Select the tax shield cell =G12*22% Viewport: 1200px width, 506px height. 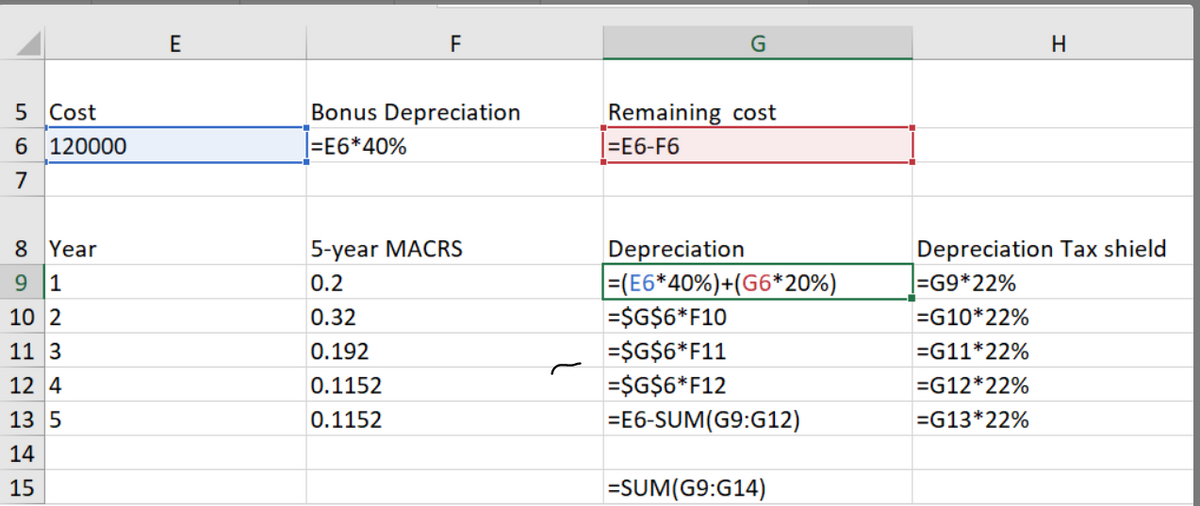[1057, 386]
